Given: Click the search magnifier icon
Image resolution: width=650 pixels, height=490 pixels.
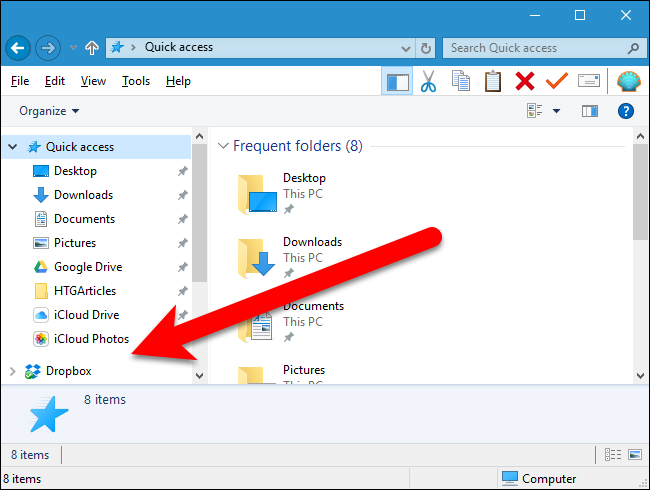Looking at the screenshot, I should (x=633, y=49).
